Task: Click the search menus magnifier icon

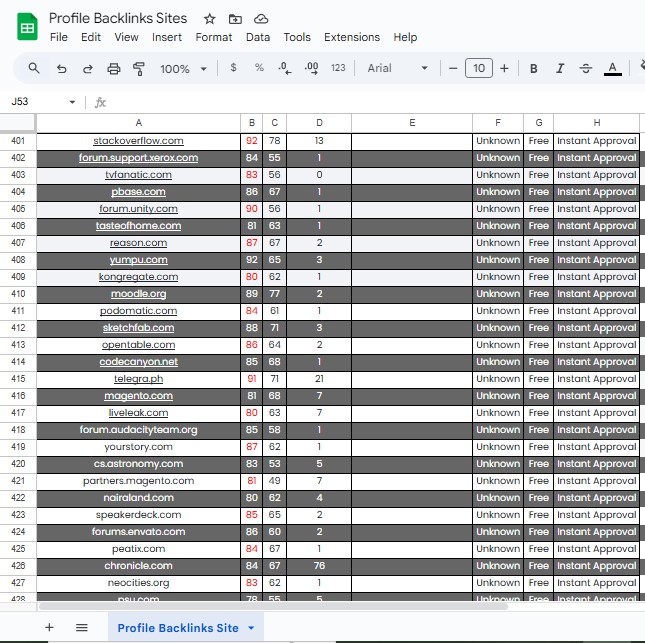Action: [34, 68]
